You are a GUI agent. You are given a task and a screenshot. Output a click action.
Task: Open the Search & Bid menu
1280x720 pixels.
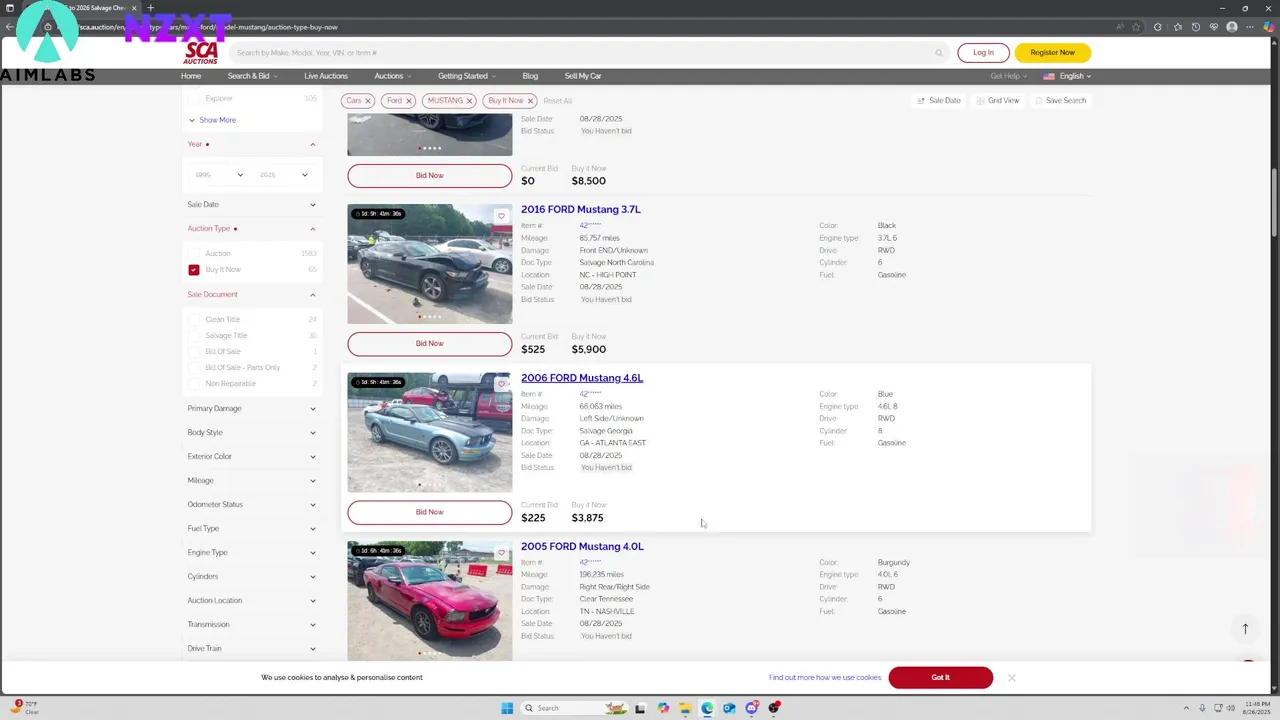[x=252, y=76]
